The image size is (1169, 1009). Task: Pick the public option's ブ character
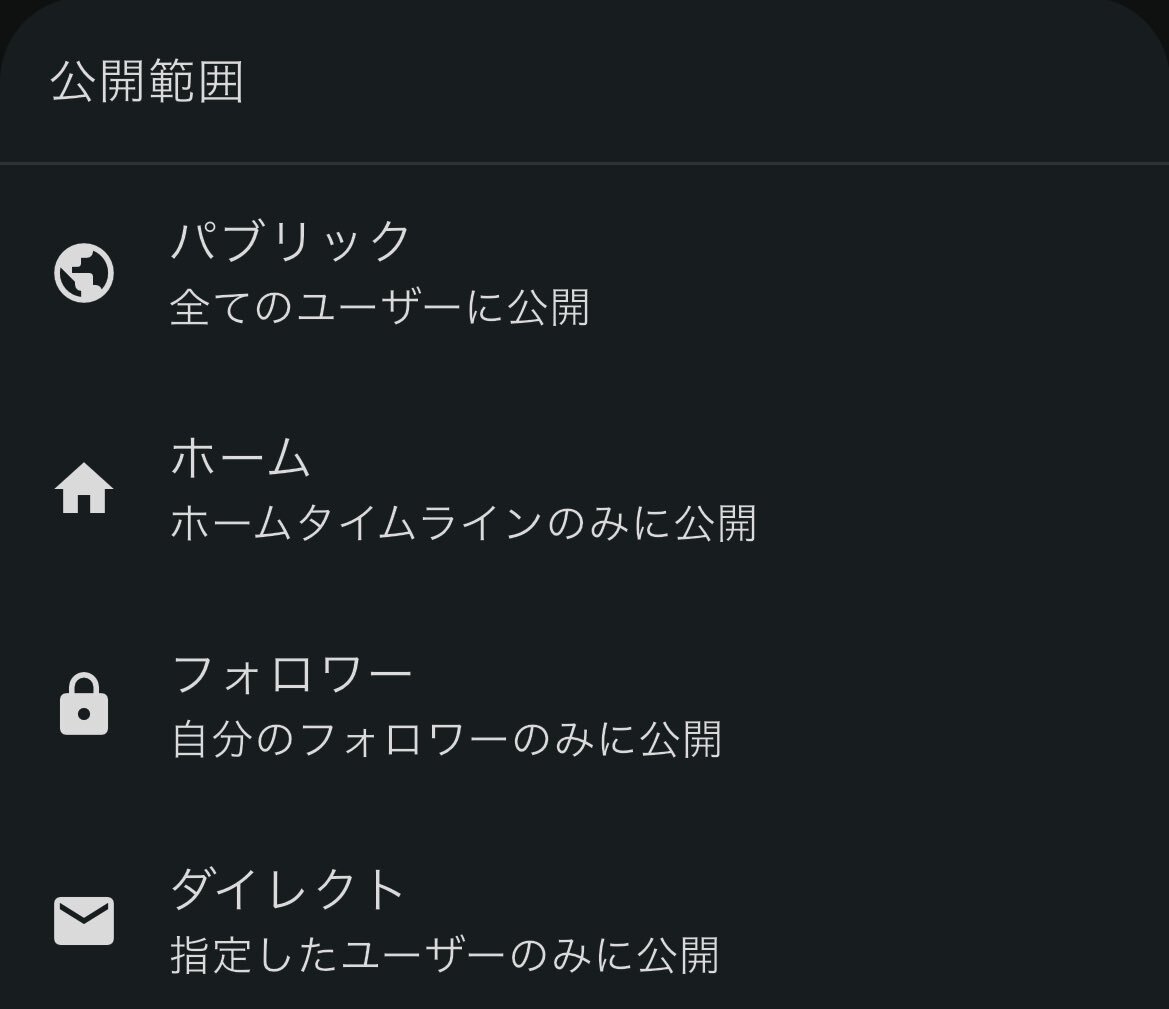point(243,240)
